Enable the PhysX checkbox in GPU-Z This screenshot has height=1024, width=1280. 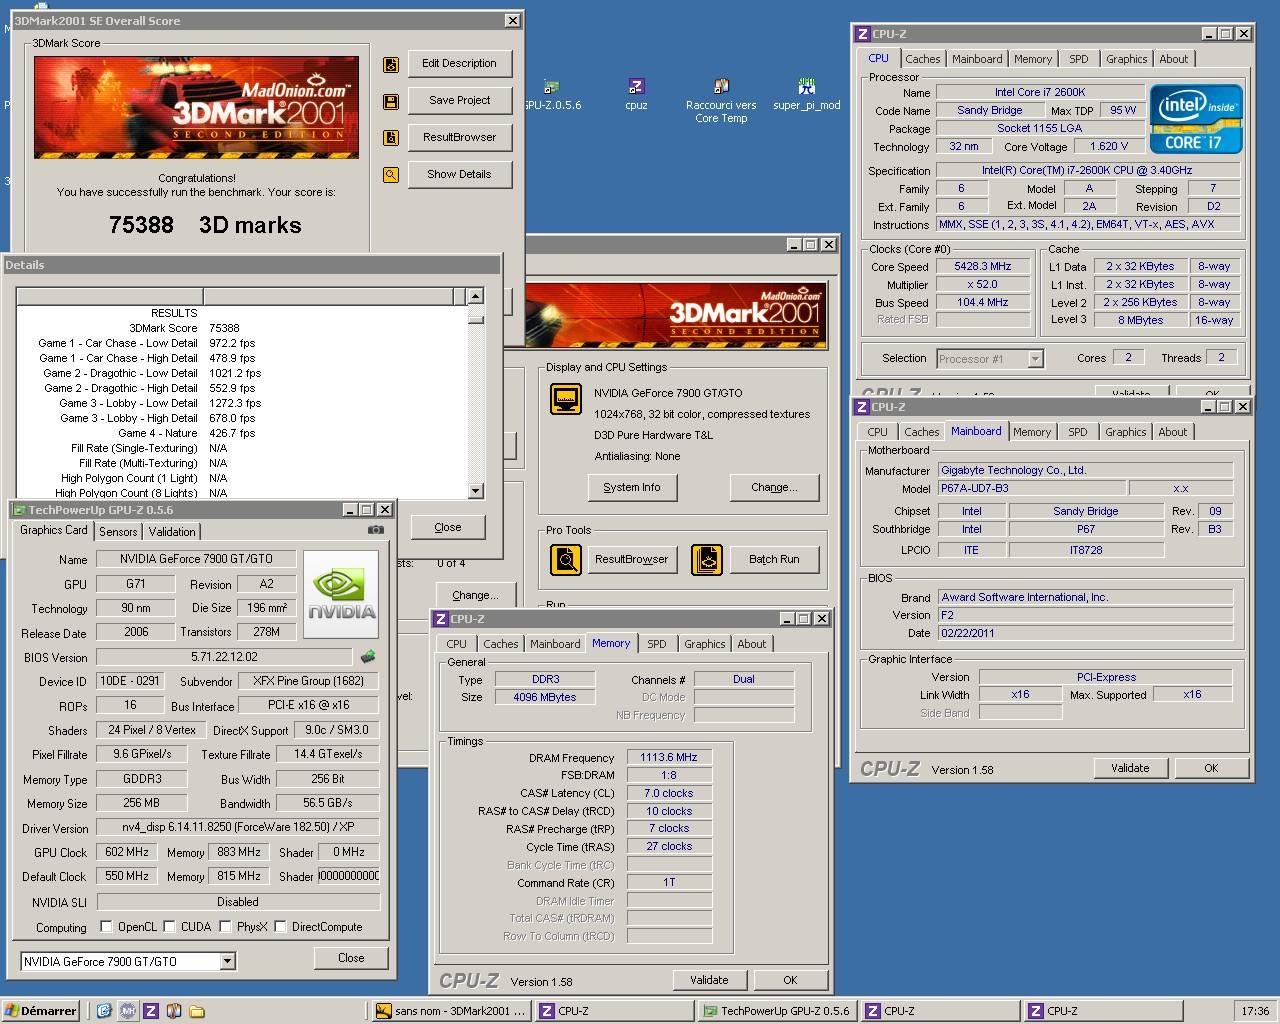click(x=225, y=927)
